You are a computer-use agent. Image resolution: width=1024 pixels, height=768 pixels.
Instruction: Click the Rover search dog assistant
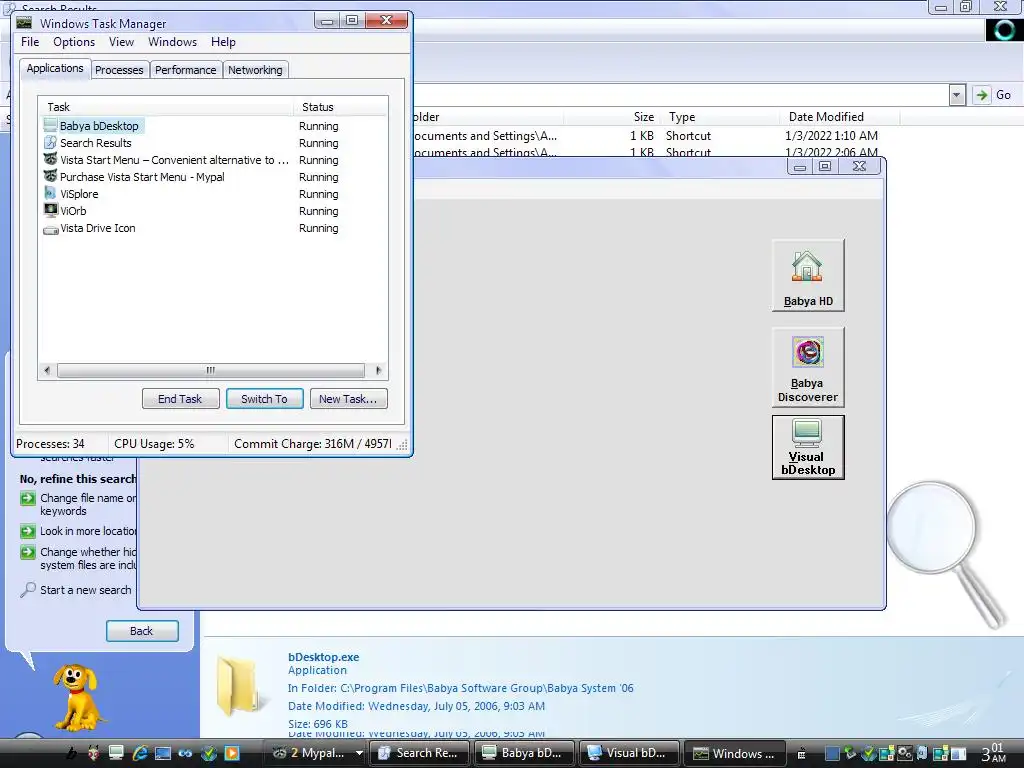coord(77,697)
